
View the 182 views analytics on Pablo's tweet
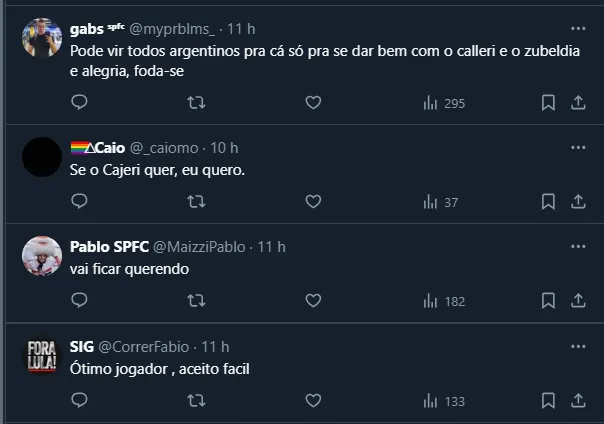445,300
